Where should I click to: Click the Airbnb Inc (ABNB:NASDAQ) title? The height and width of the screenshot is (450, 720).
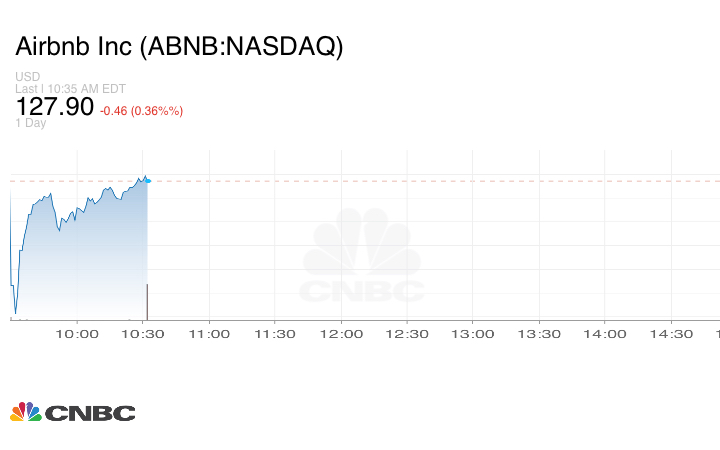[180, 47]
